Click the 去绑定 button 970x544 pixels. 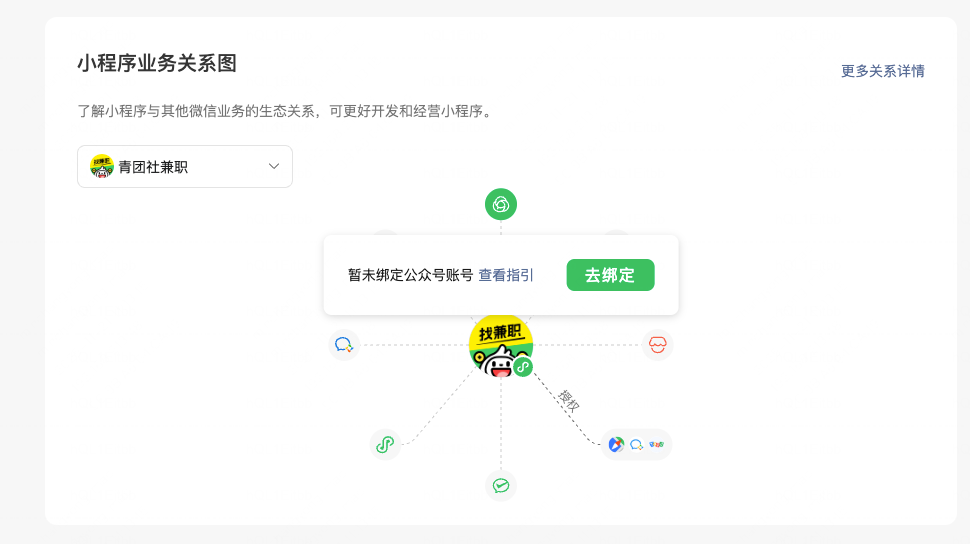point(610,275)
